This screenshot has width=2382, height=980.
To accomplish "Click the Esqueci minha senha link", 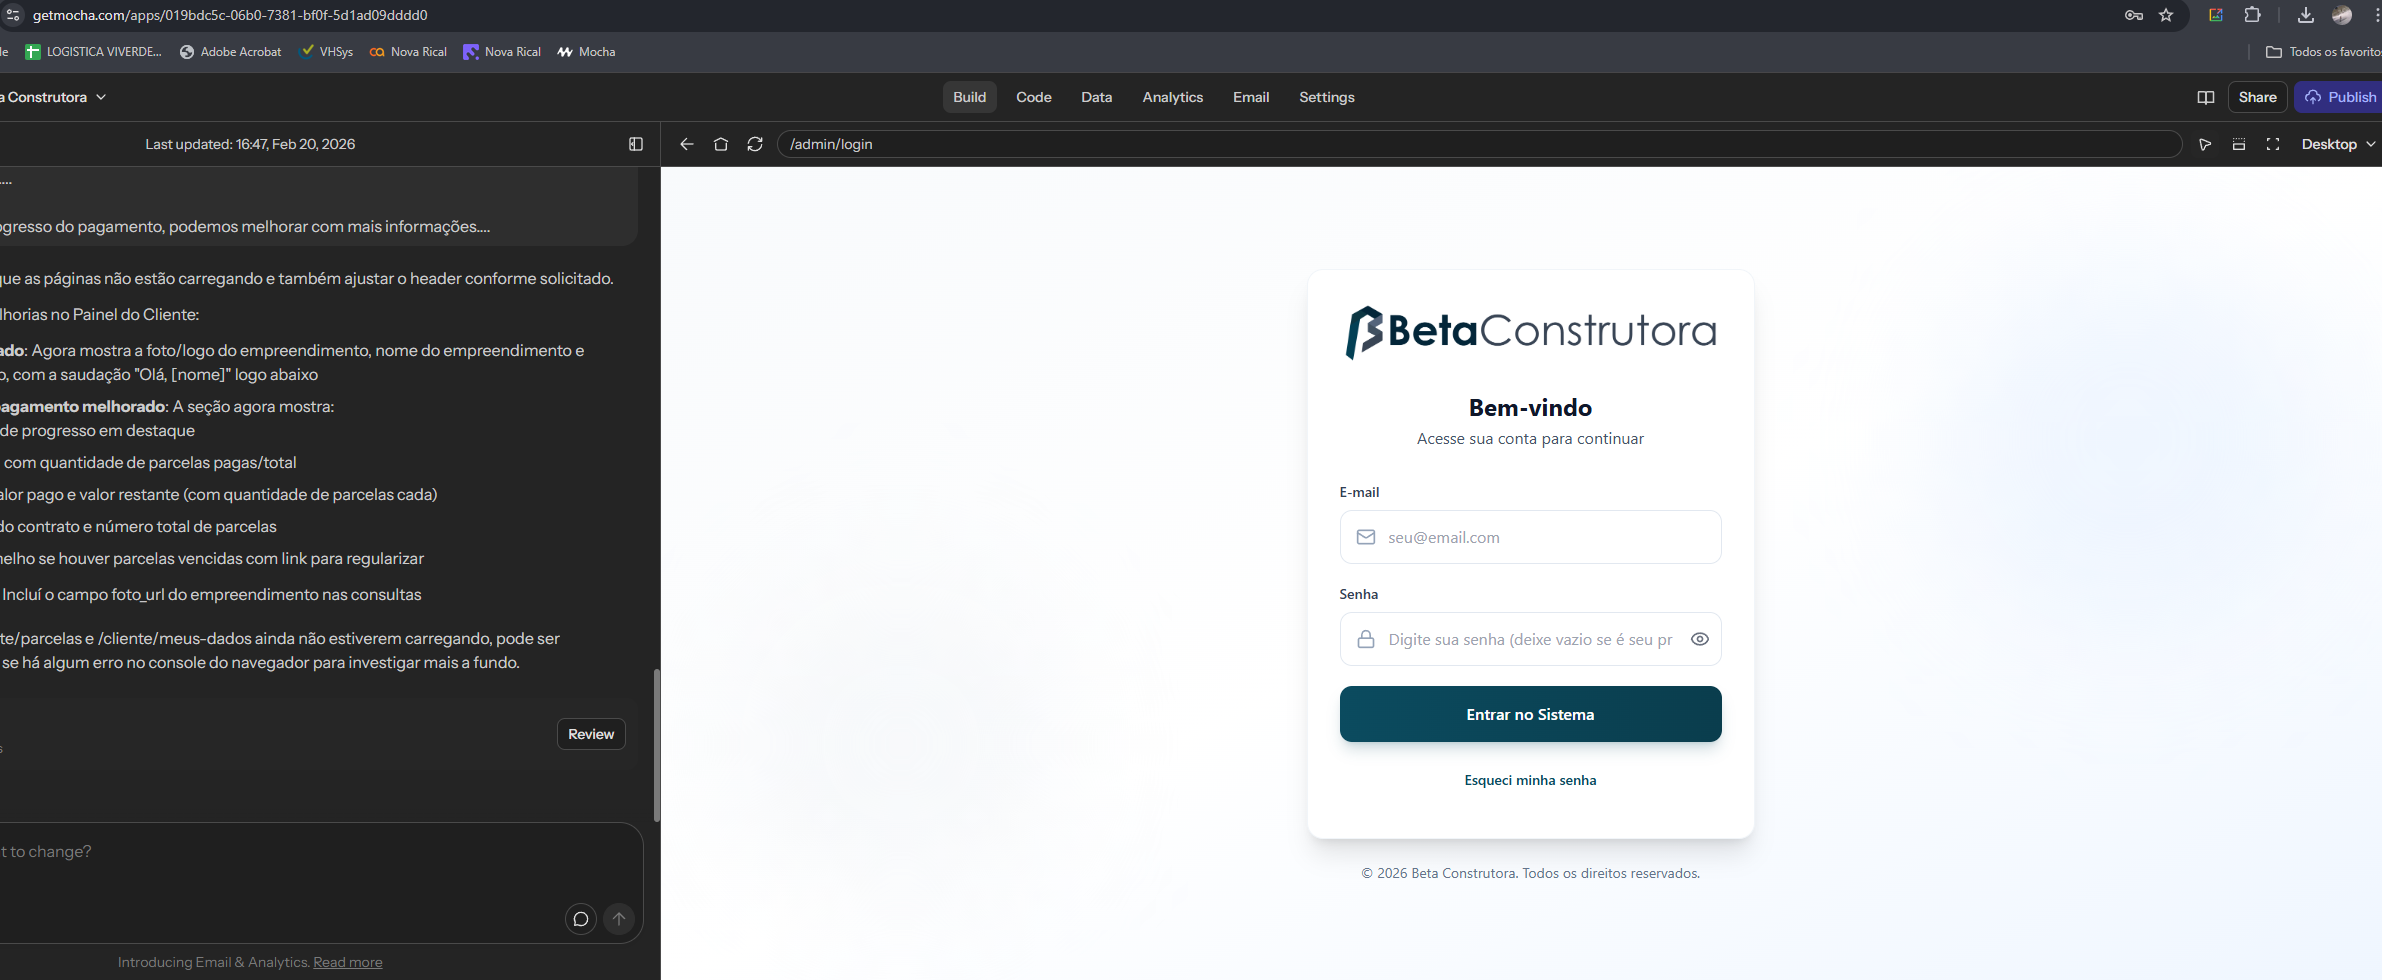I will (1530, 780).
